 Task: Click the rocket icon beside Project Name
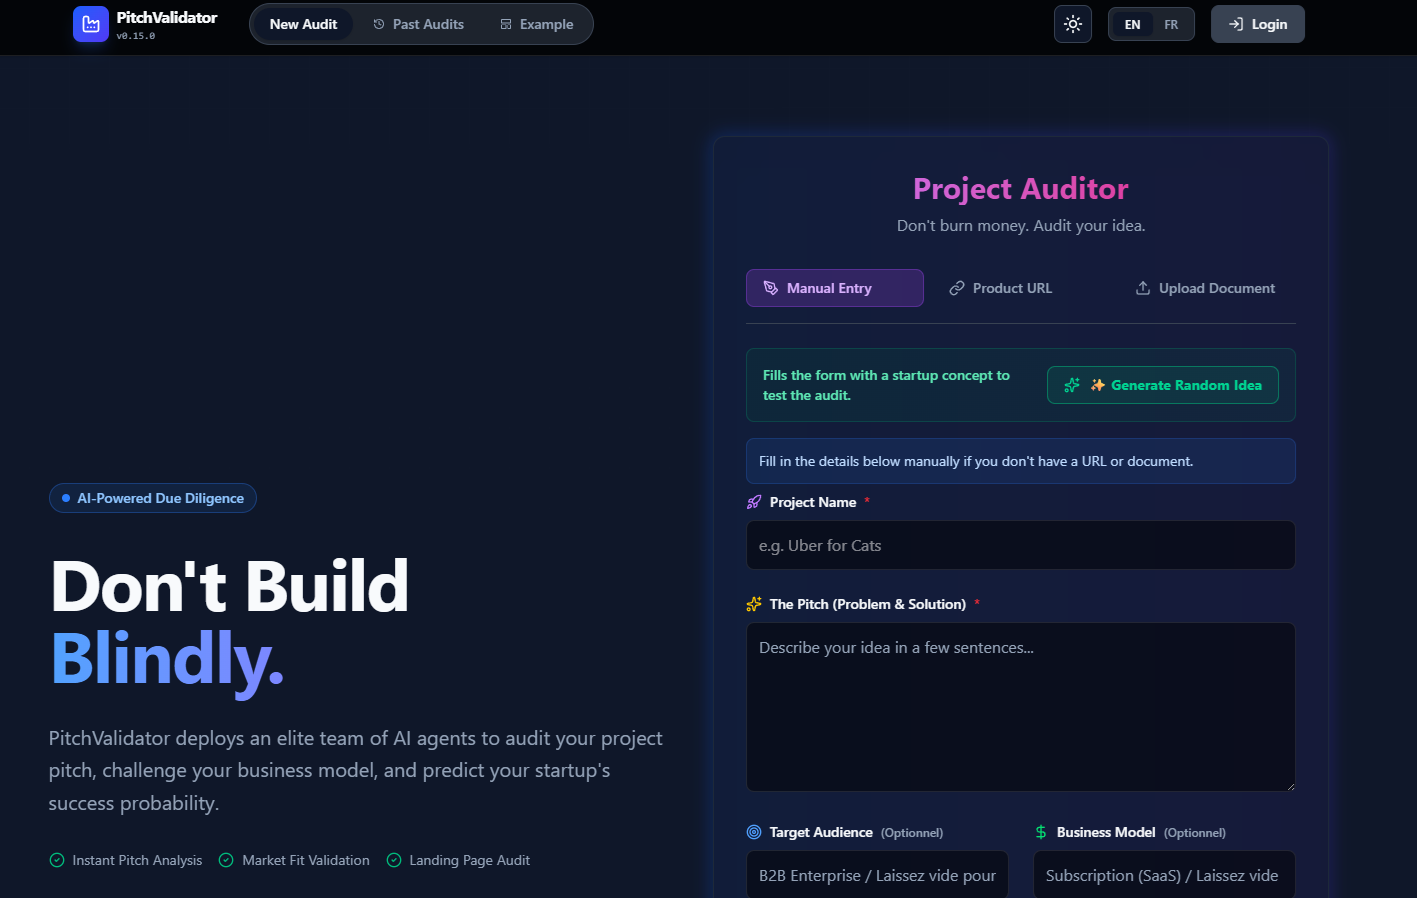pos(753,501)
